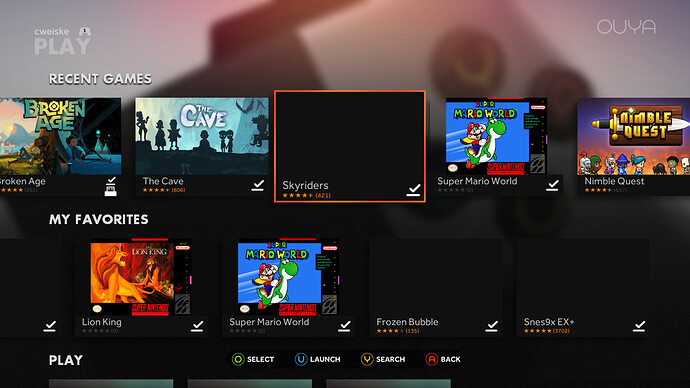Open the Lion King favorite tile
The width and height of the screenshot is (690, 388).
click(x=141, y=288)
